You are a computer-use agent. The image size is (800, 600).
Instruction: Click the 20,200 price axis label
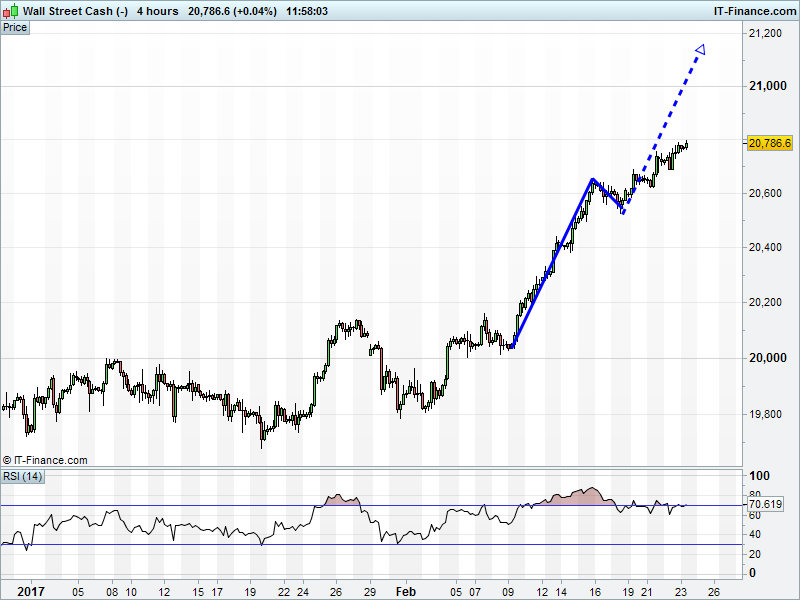click(765, 303)
